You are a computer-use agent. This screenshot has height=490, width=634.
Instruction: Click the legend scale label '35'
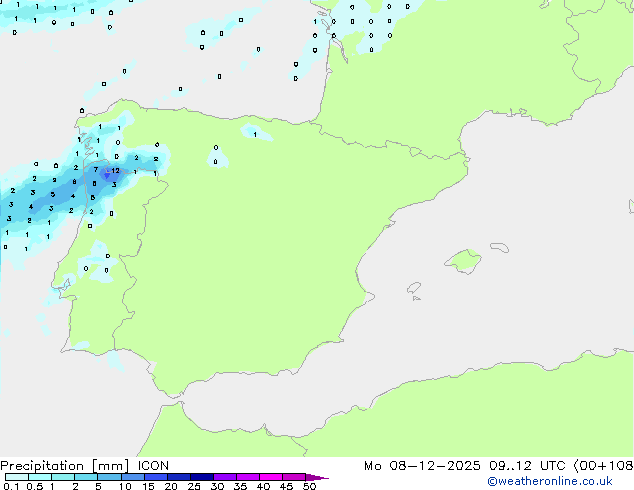click(240, 486)
